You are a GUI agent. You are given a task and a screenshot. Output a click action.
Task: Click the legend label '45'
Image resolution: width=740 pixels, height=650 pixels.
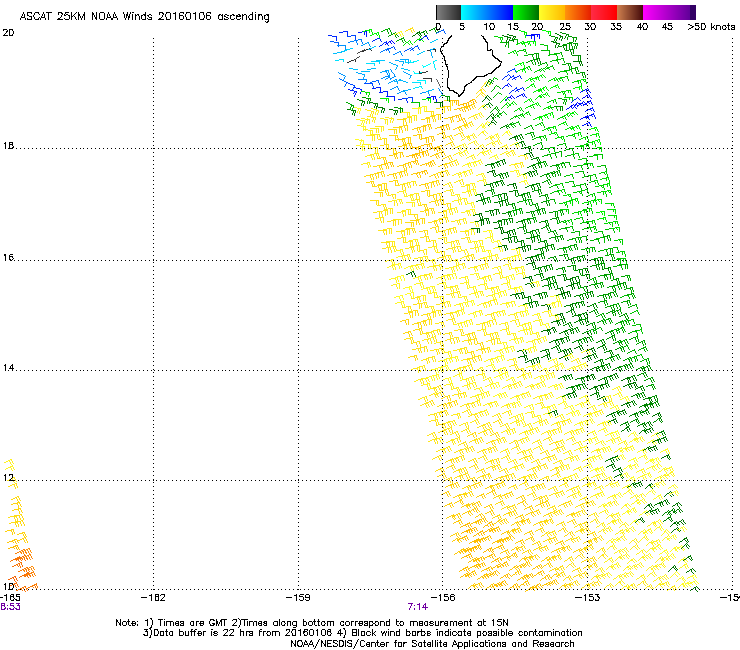pos(667,27)
